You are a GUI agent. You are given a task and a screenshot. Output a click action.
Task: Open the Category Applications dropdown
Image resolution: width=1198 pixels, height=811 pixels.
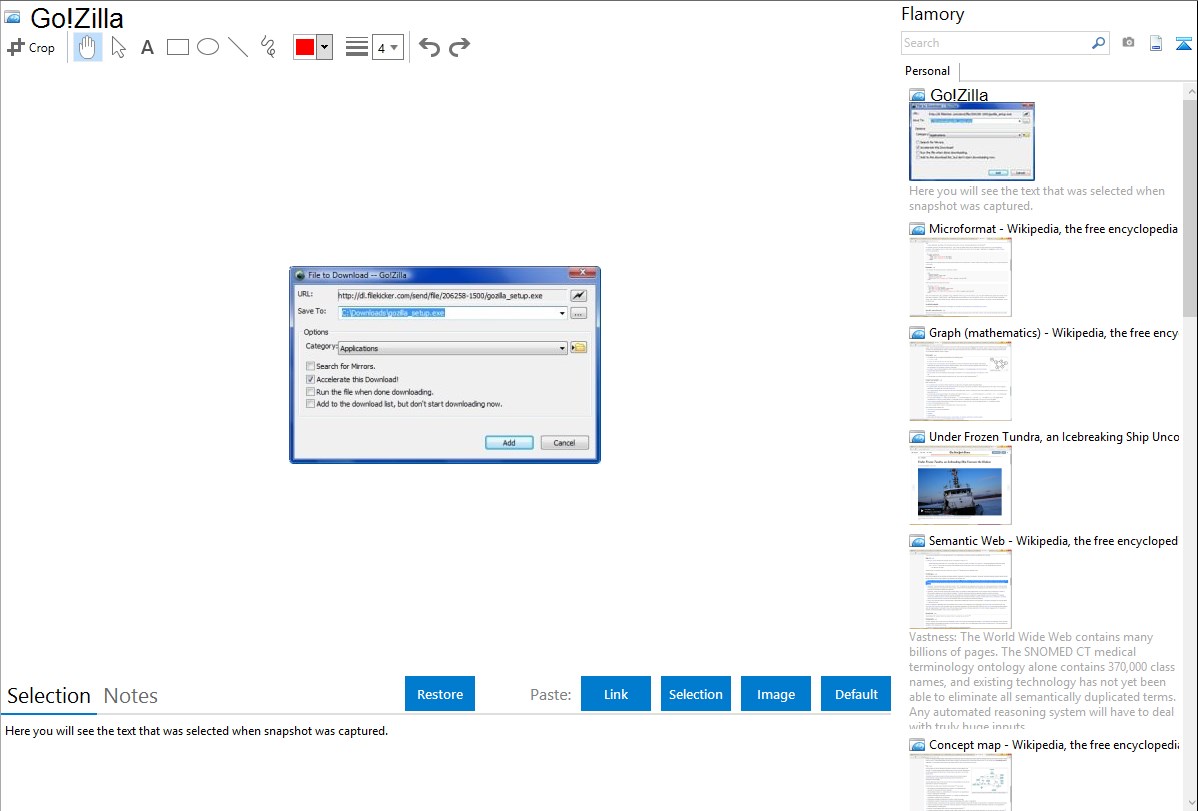[452, 348]
